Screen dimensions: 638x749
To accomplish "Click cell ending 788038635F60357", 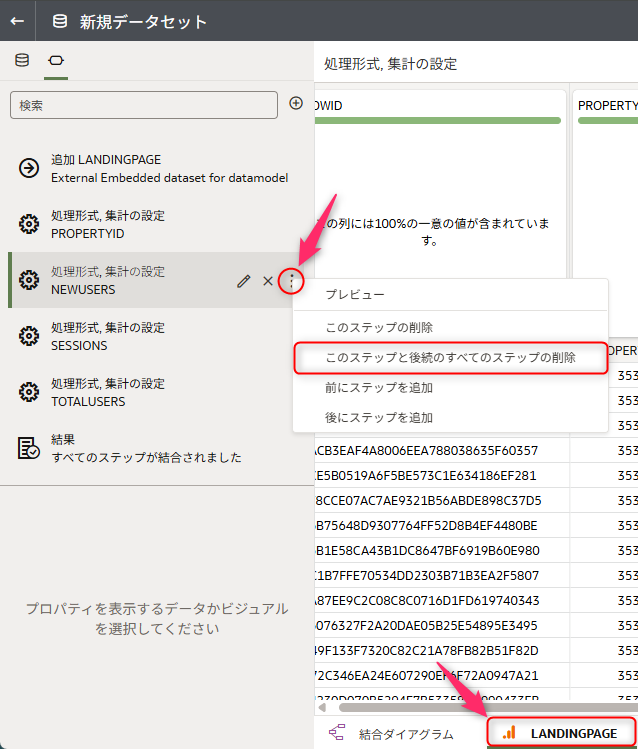I will click(442, 450).
